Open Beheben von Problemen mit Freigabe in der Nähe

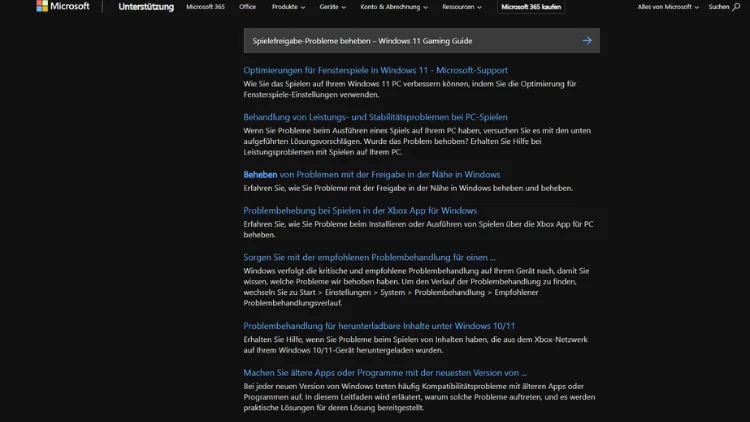pos(372,175)
